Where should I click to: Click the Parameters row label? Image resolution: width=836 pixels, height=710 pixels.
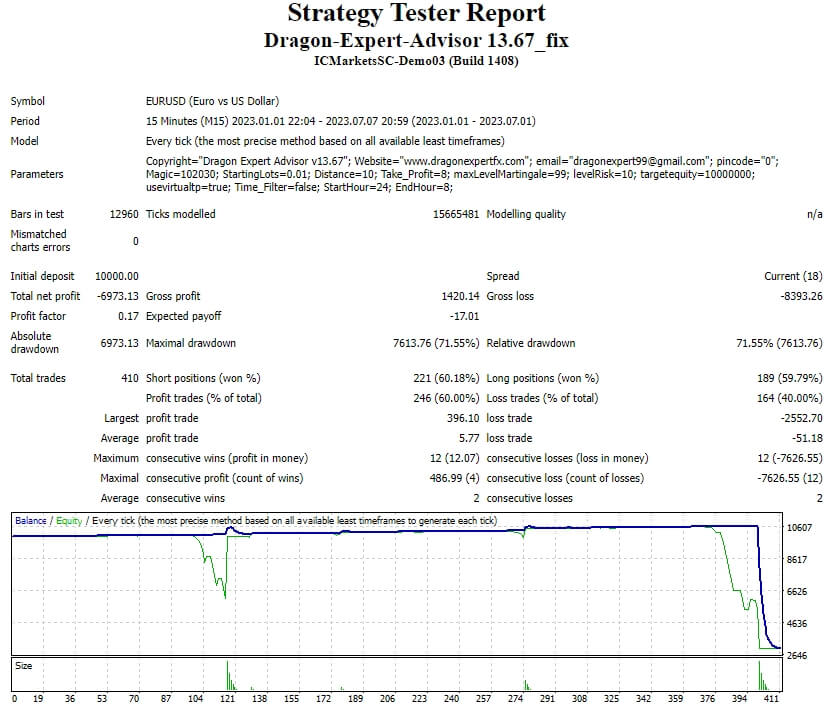tap(37, 174)
